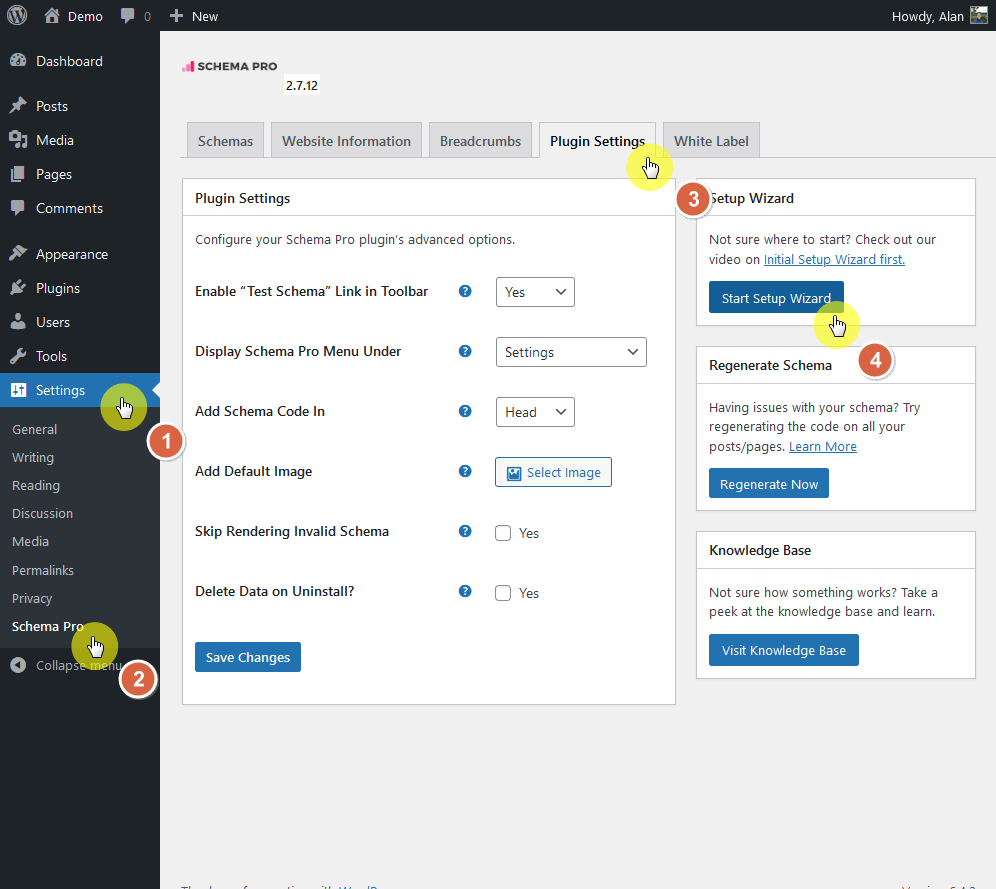
Task: Click Start Setup Wizard button
Action: click(x=776, y=297)
